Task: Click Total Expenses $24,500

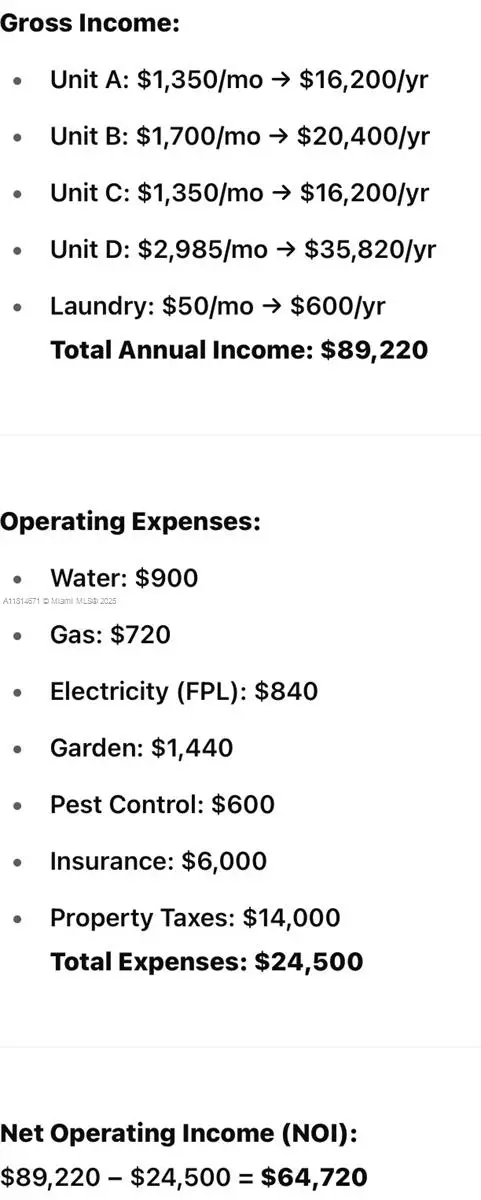Action: tap(206, 962)
